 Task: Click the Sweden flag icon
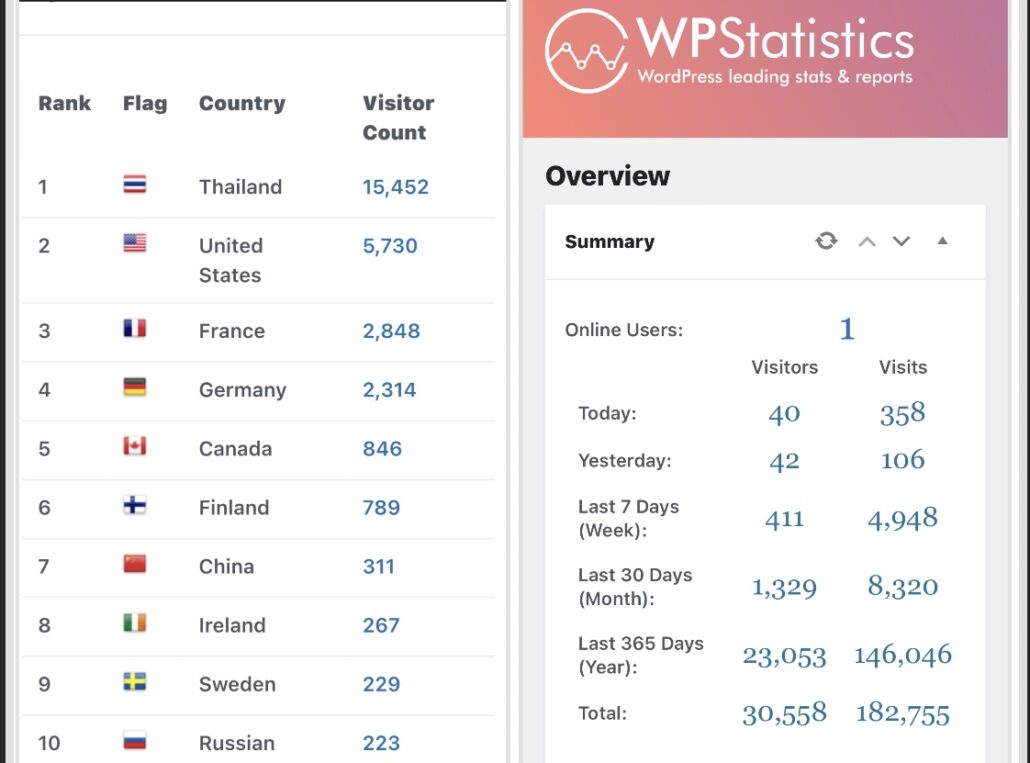[x=135, y=682]
